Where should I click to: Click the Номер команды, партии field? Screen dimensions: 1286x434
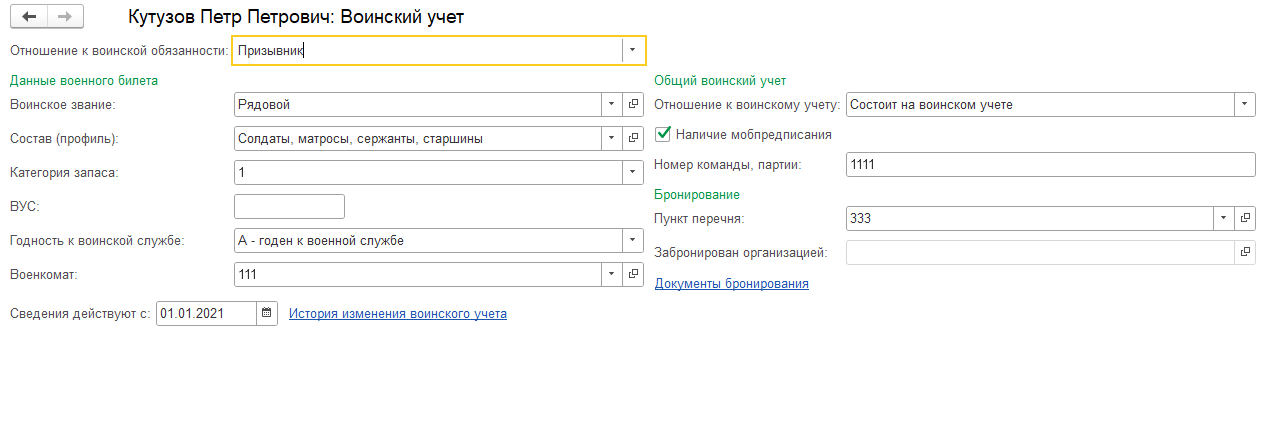click(x=1049, y=164)
